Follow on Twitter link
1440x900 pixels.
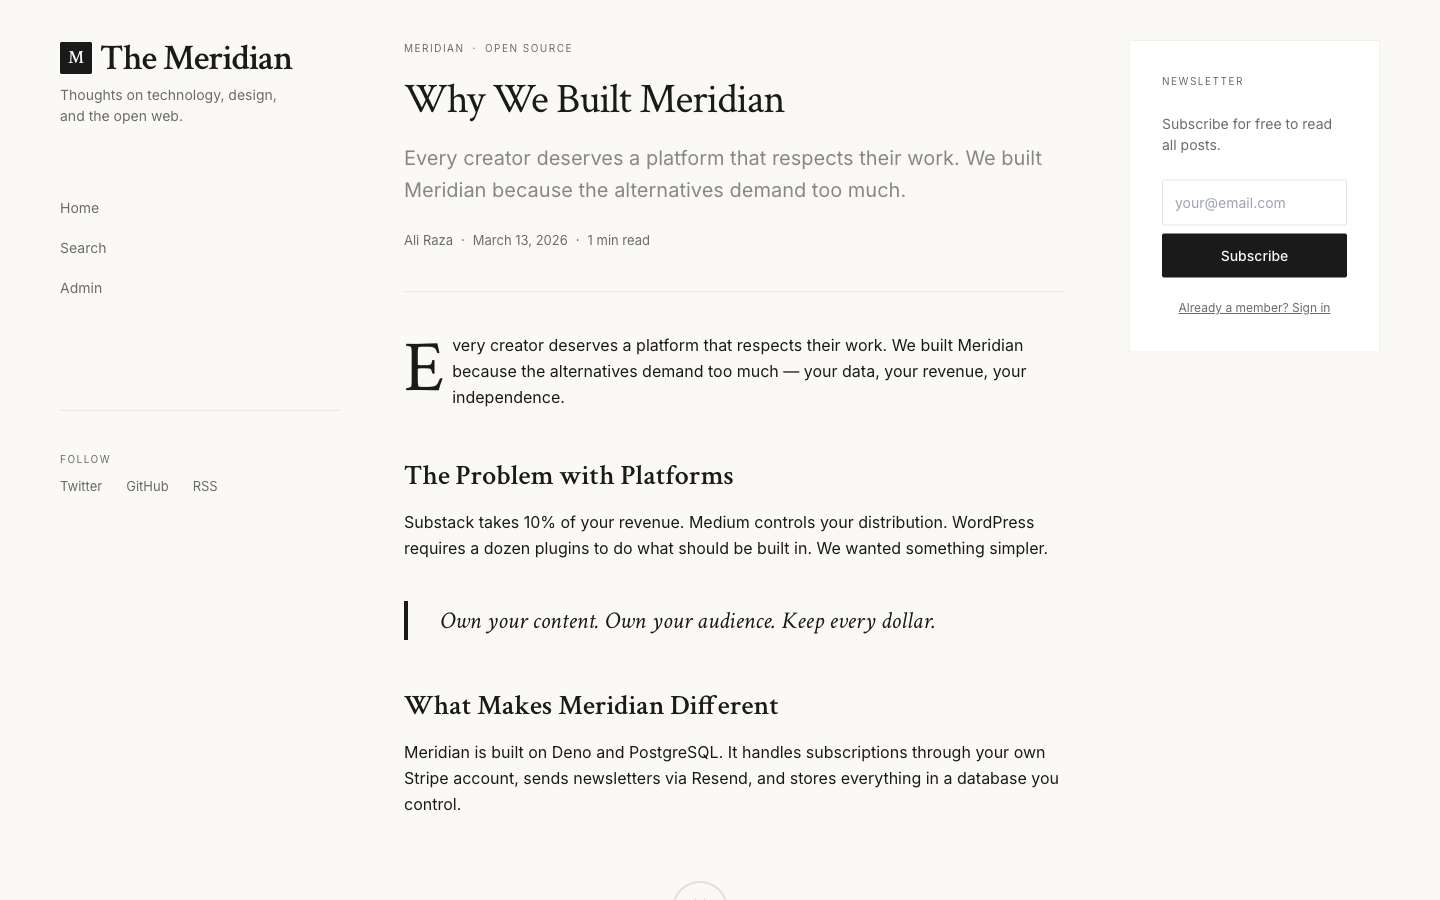81,486
